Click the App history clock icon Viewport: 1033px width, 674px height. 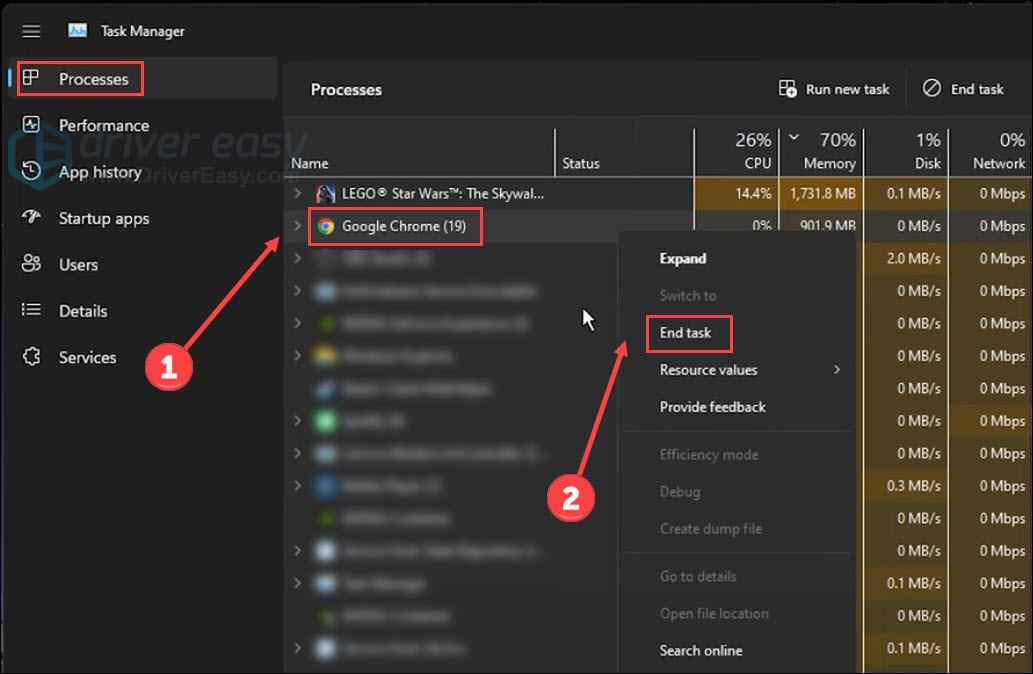pyautogui.click(x=31, y=171)
